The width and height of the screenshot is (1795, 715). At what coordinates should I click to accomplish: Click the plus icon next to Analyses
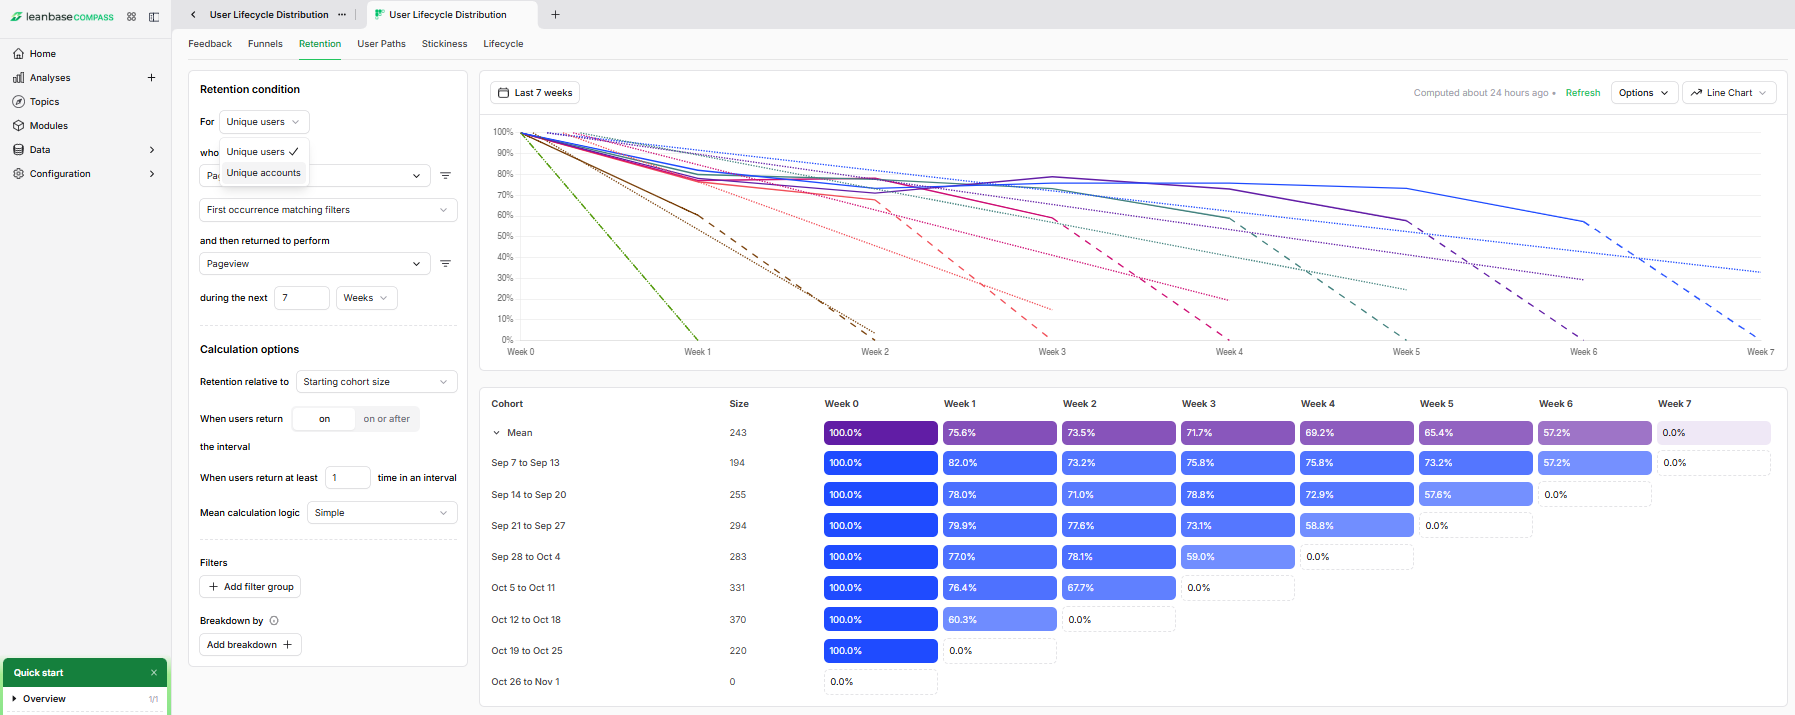(x=152, y=78)
